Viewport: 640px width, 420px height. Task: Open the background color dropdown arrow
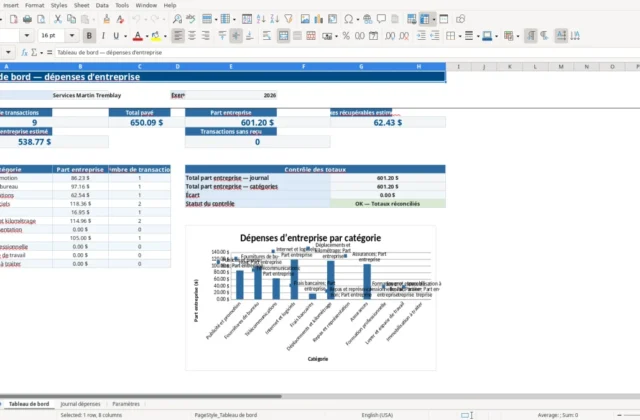click(165, 36)
